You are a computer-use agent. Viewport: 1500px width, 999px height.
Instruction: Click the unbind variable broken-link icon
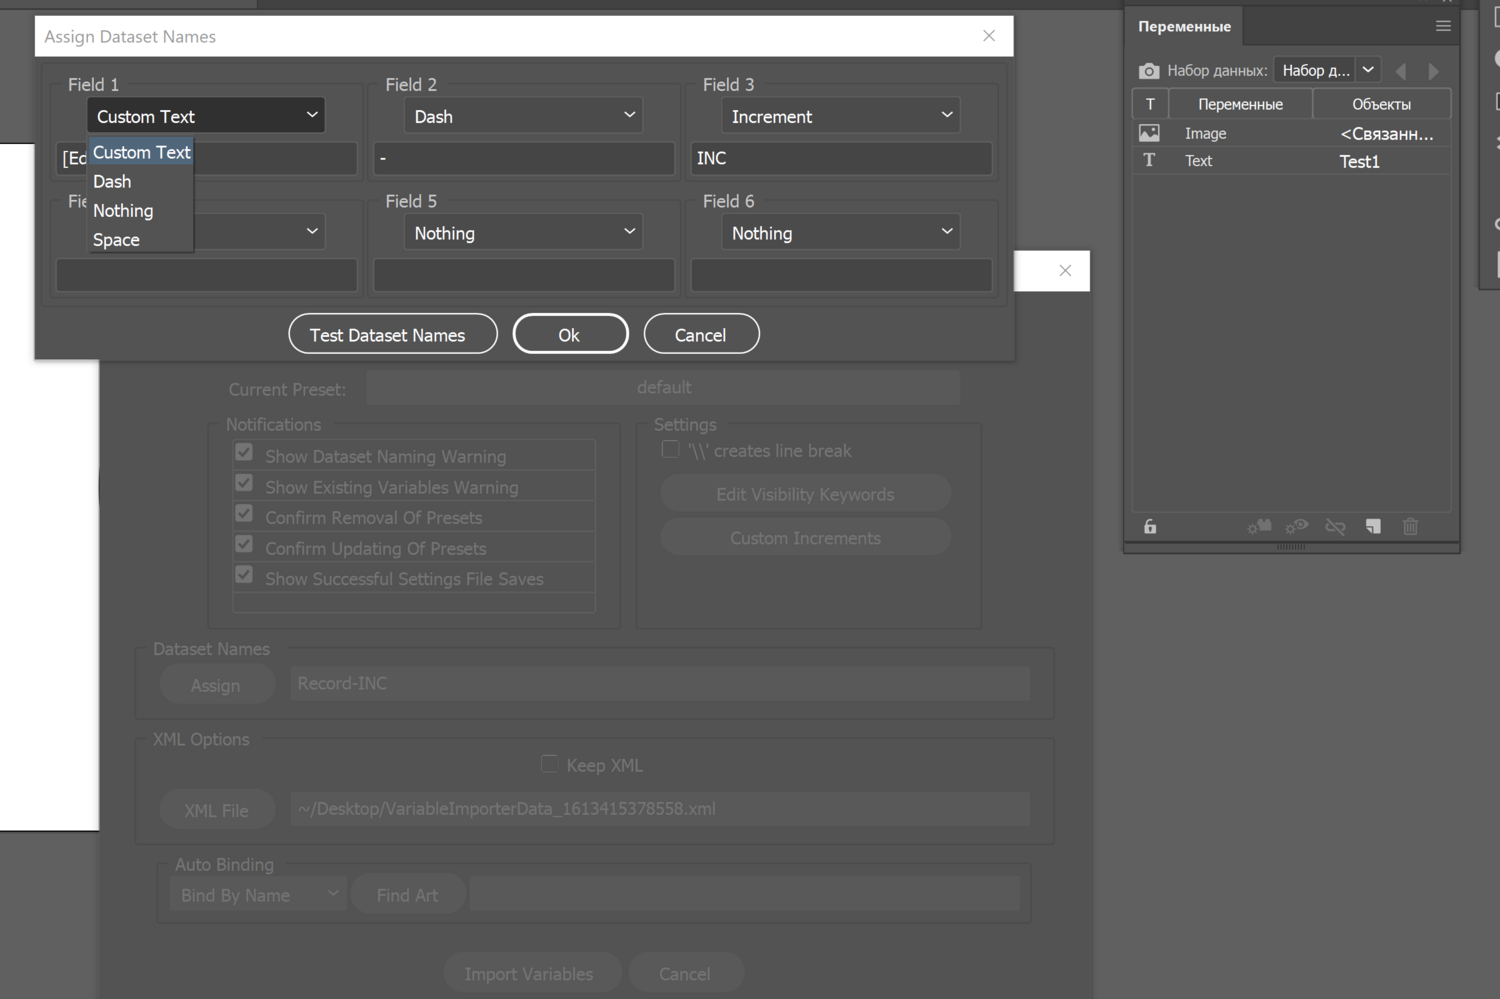pos(1335,527)
